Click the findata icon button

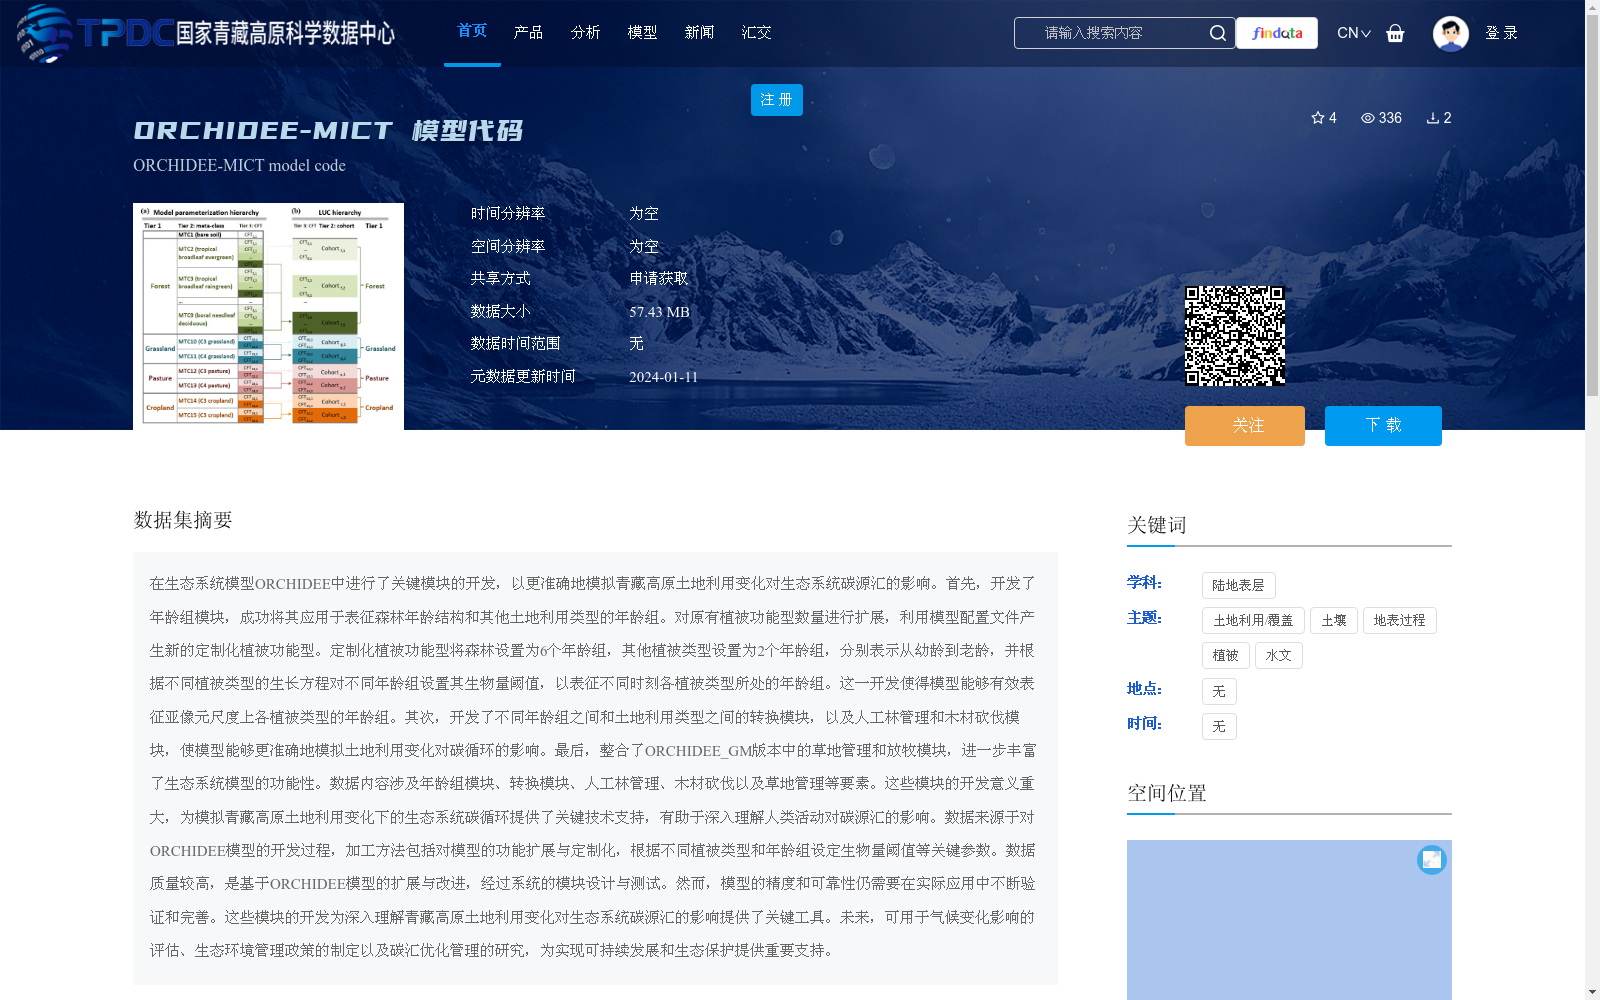coord(1276,33)
